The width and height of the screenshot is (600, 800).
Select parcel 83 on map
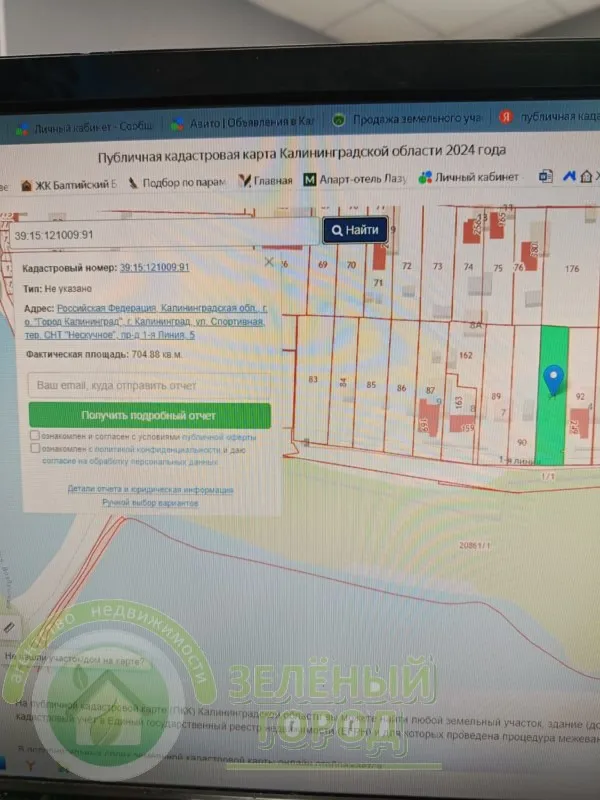pyautogui.click(x=313, y=379)
